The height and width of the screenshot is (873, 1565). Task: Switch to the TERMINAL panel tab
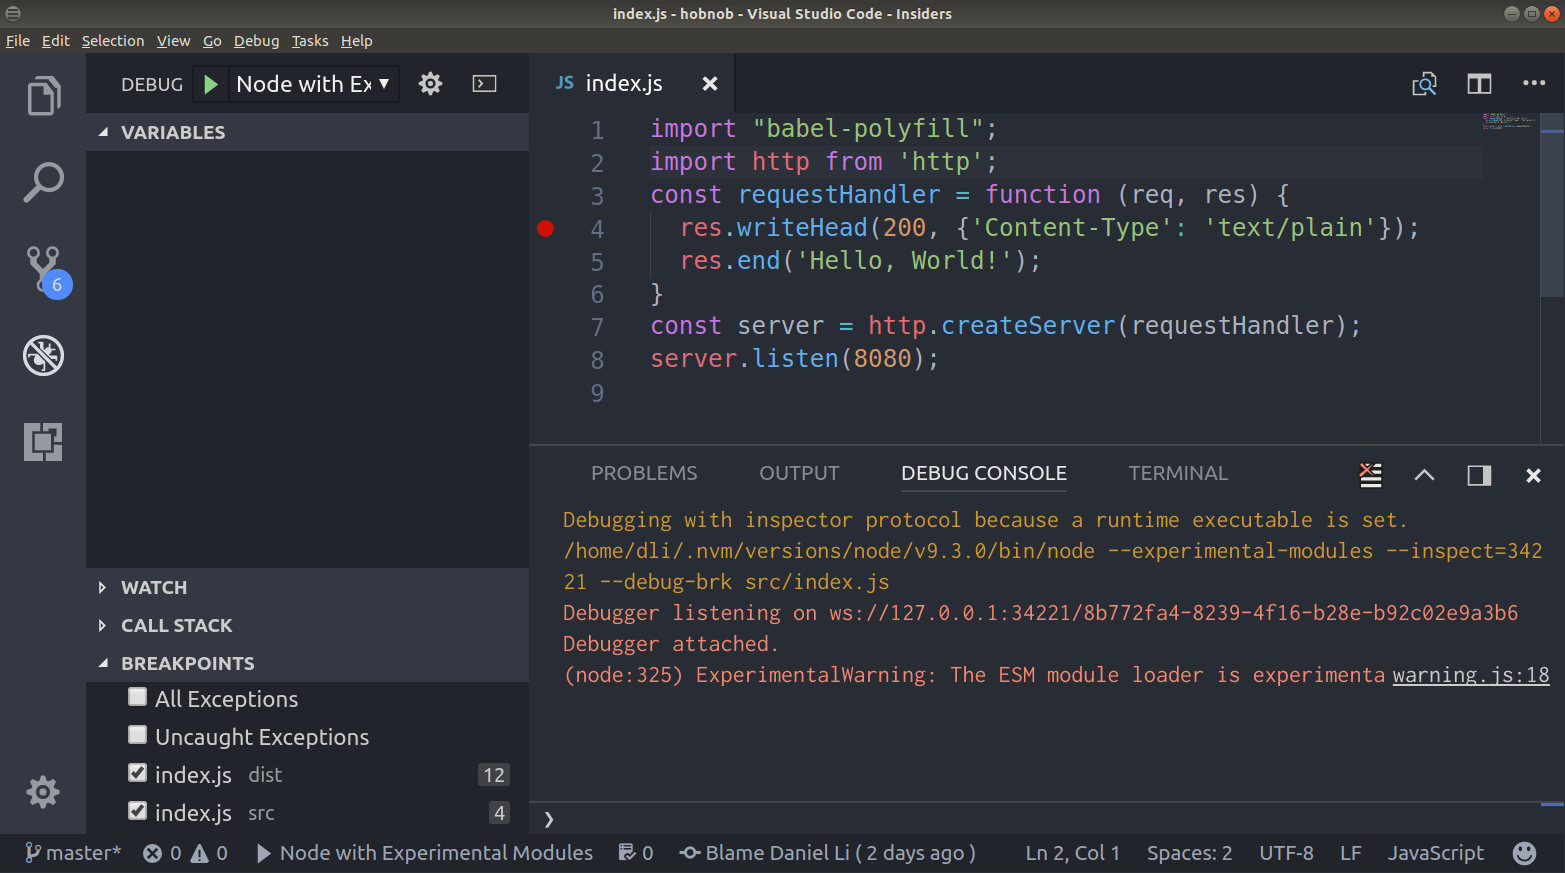pyautogui.click(x=1177, y=473)
